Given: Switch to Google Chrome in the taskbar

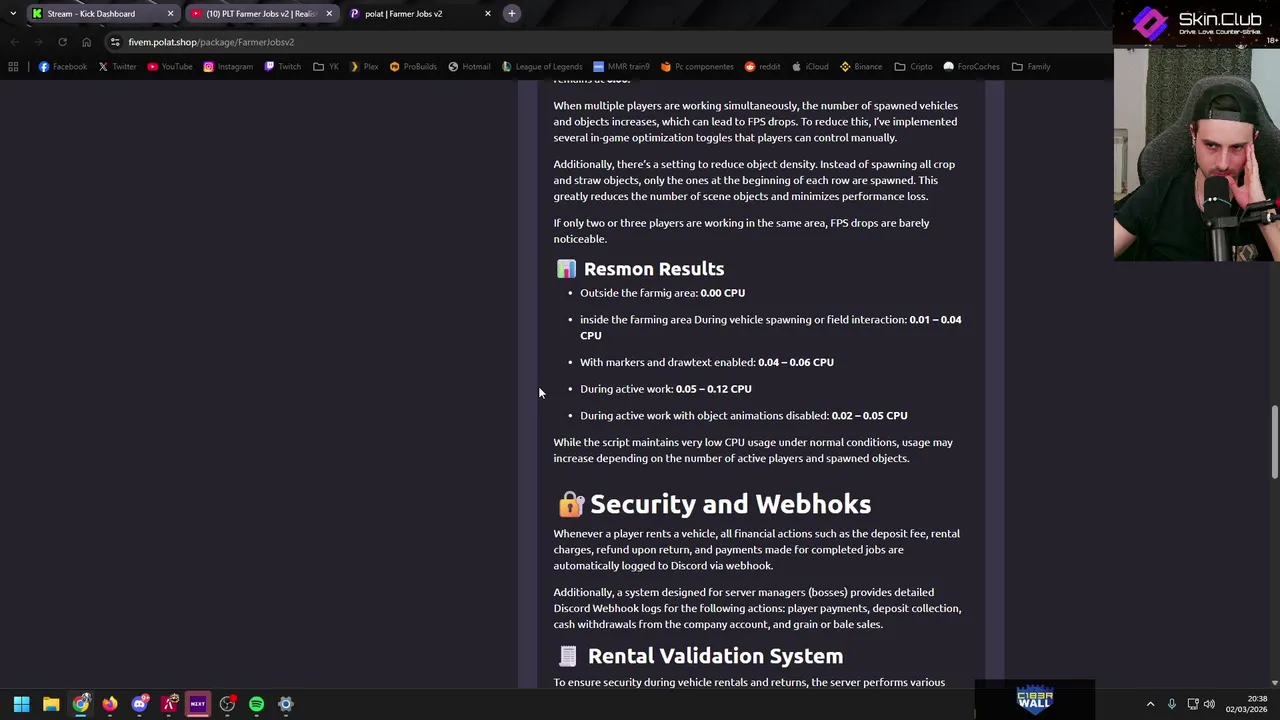Looking at the screenshot, I should click(x=80, y=704).
